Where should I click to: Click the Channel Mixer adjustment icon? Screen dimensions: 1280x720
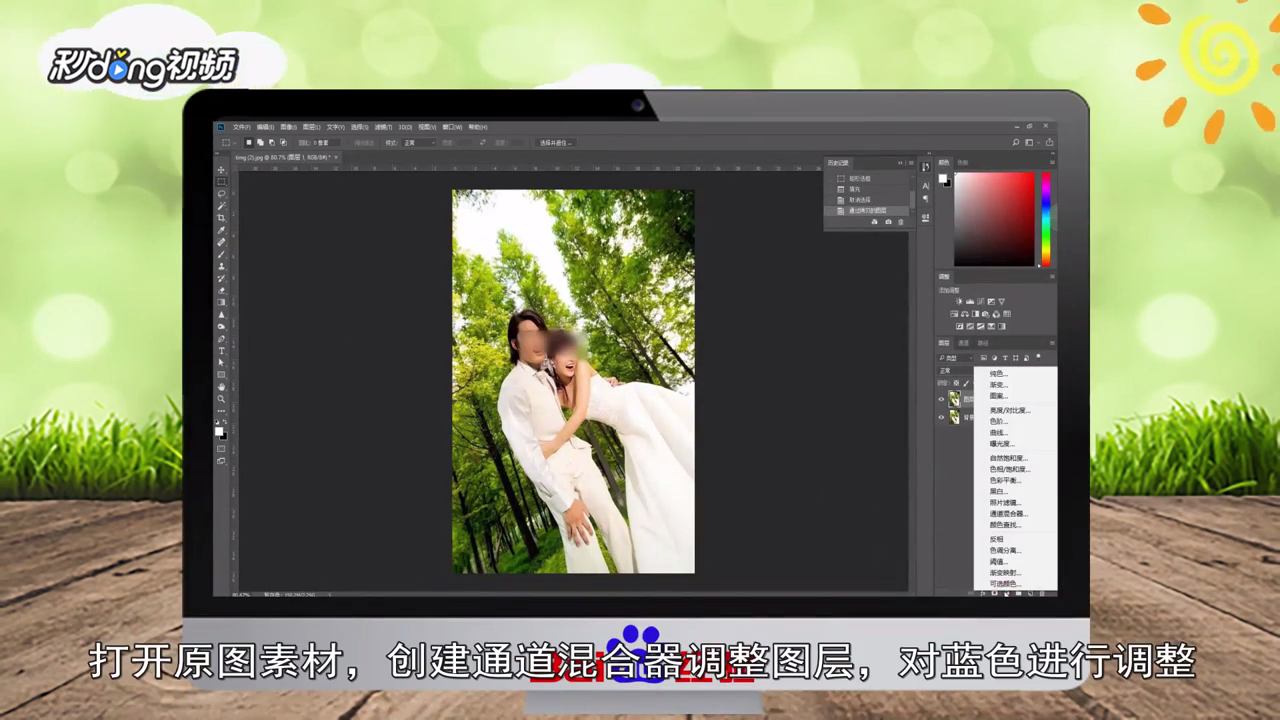point(996,314)
